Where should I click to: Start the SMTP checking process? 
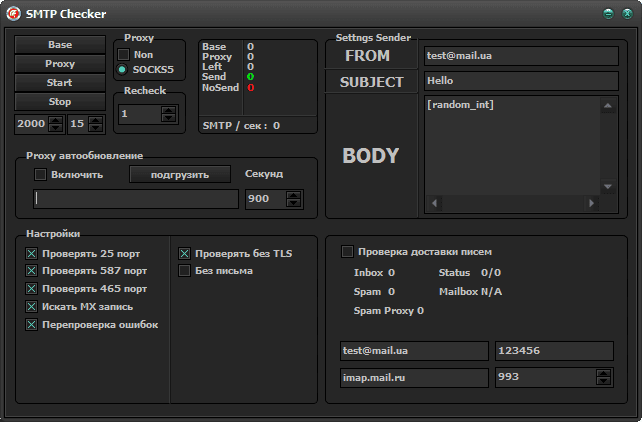60,82
